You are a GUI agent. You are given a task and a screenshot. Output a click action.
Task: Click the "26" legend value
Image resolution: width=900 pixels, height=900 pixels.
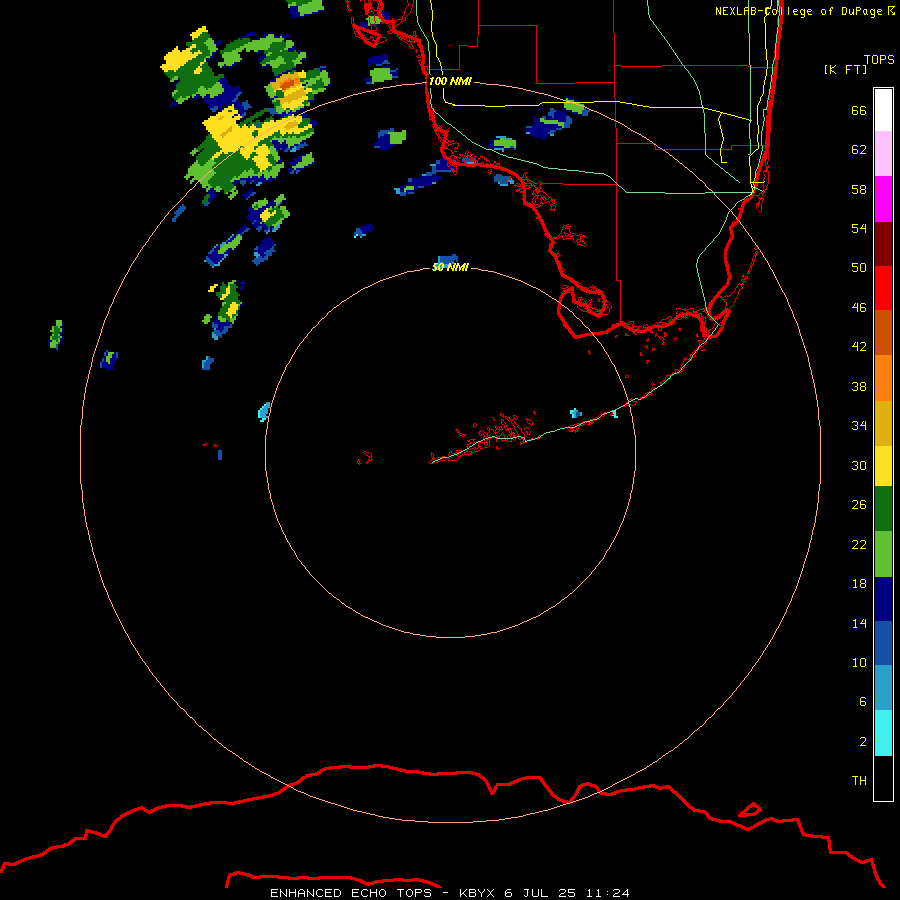pyautogui.click(x=859, y=505)
